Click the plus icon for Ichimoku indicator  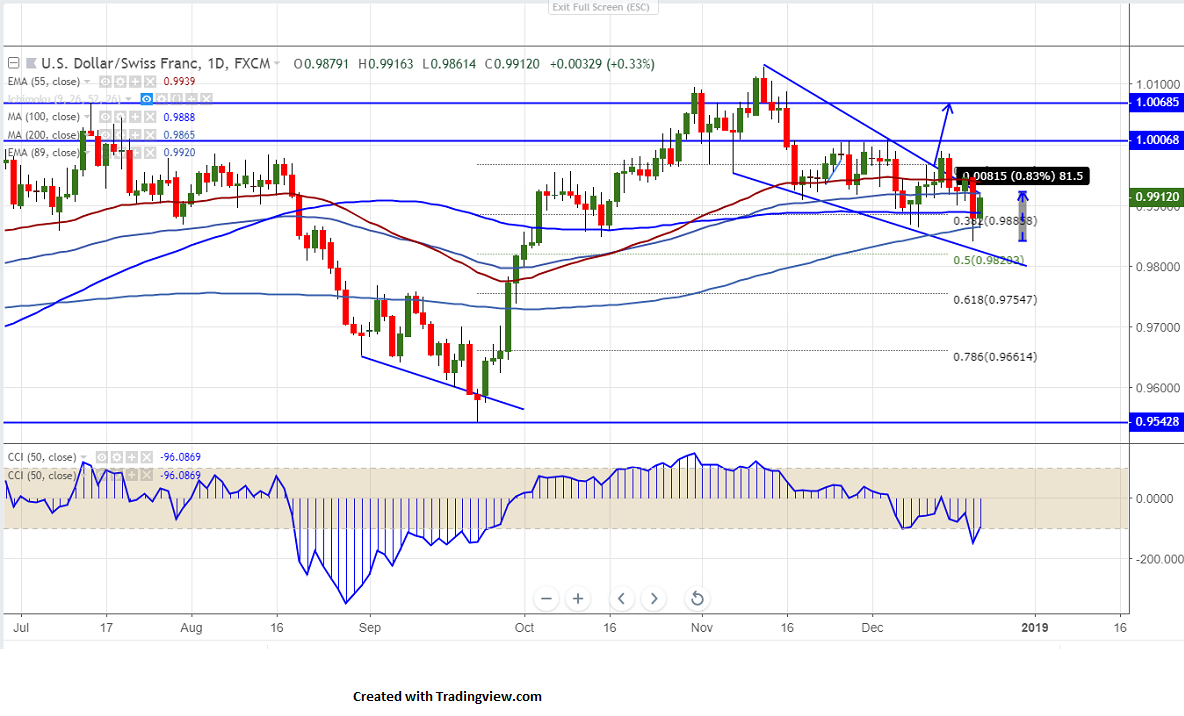click(x=191, y=99)
